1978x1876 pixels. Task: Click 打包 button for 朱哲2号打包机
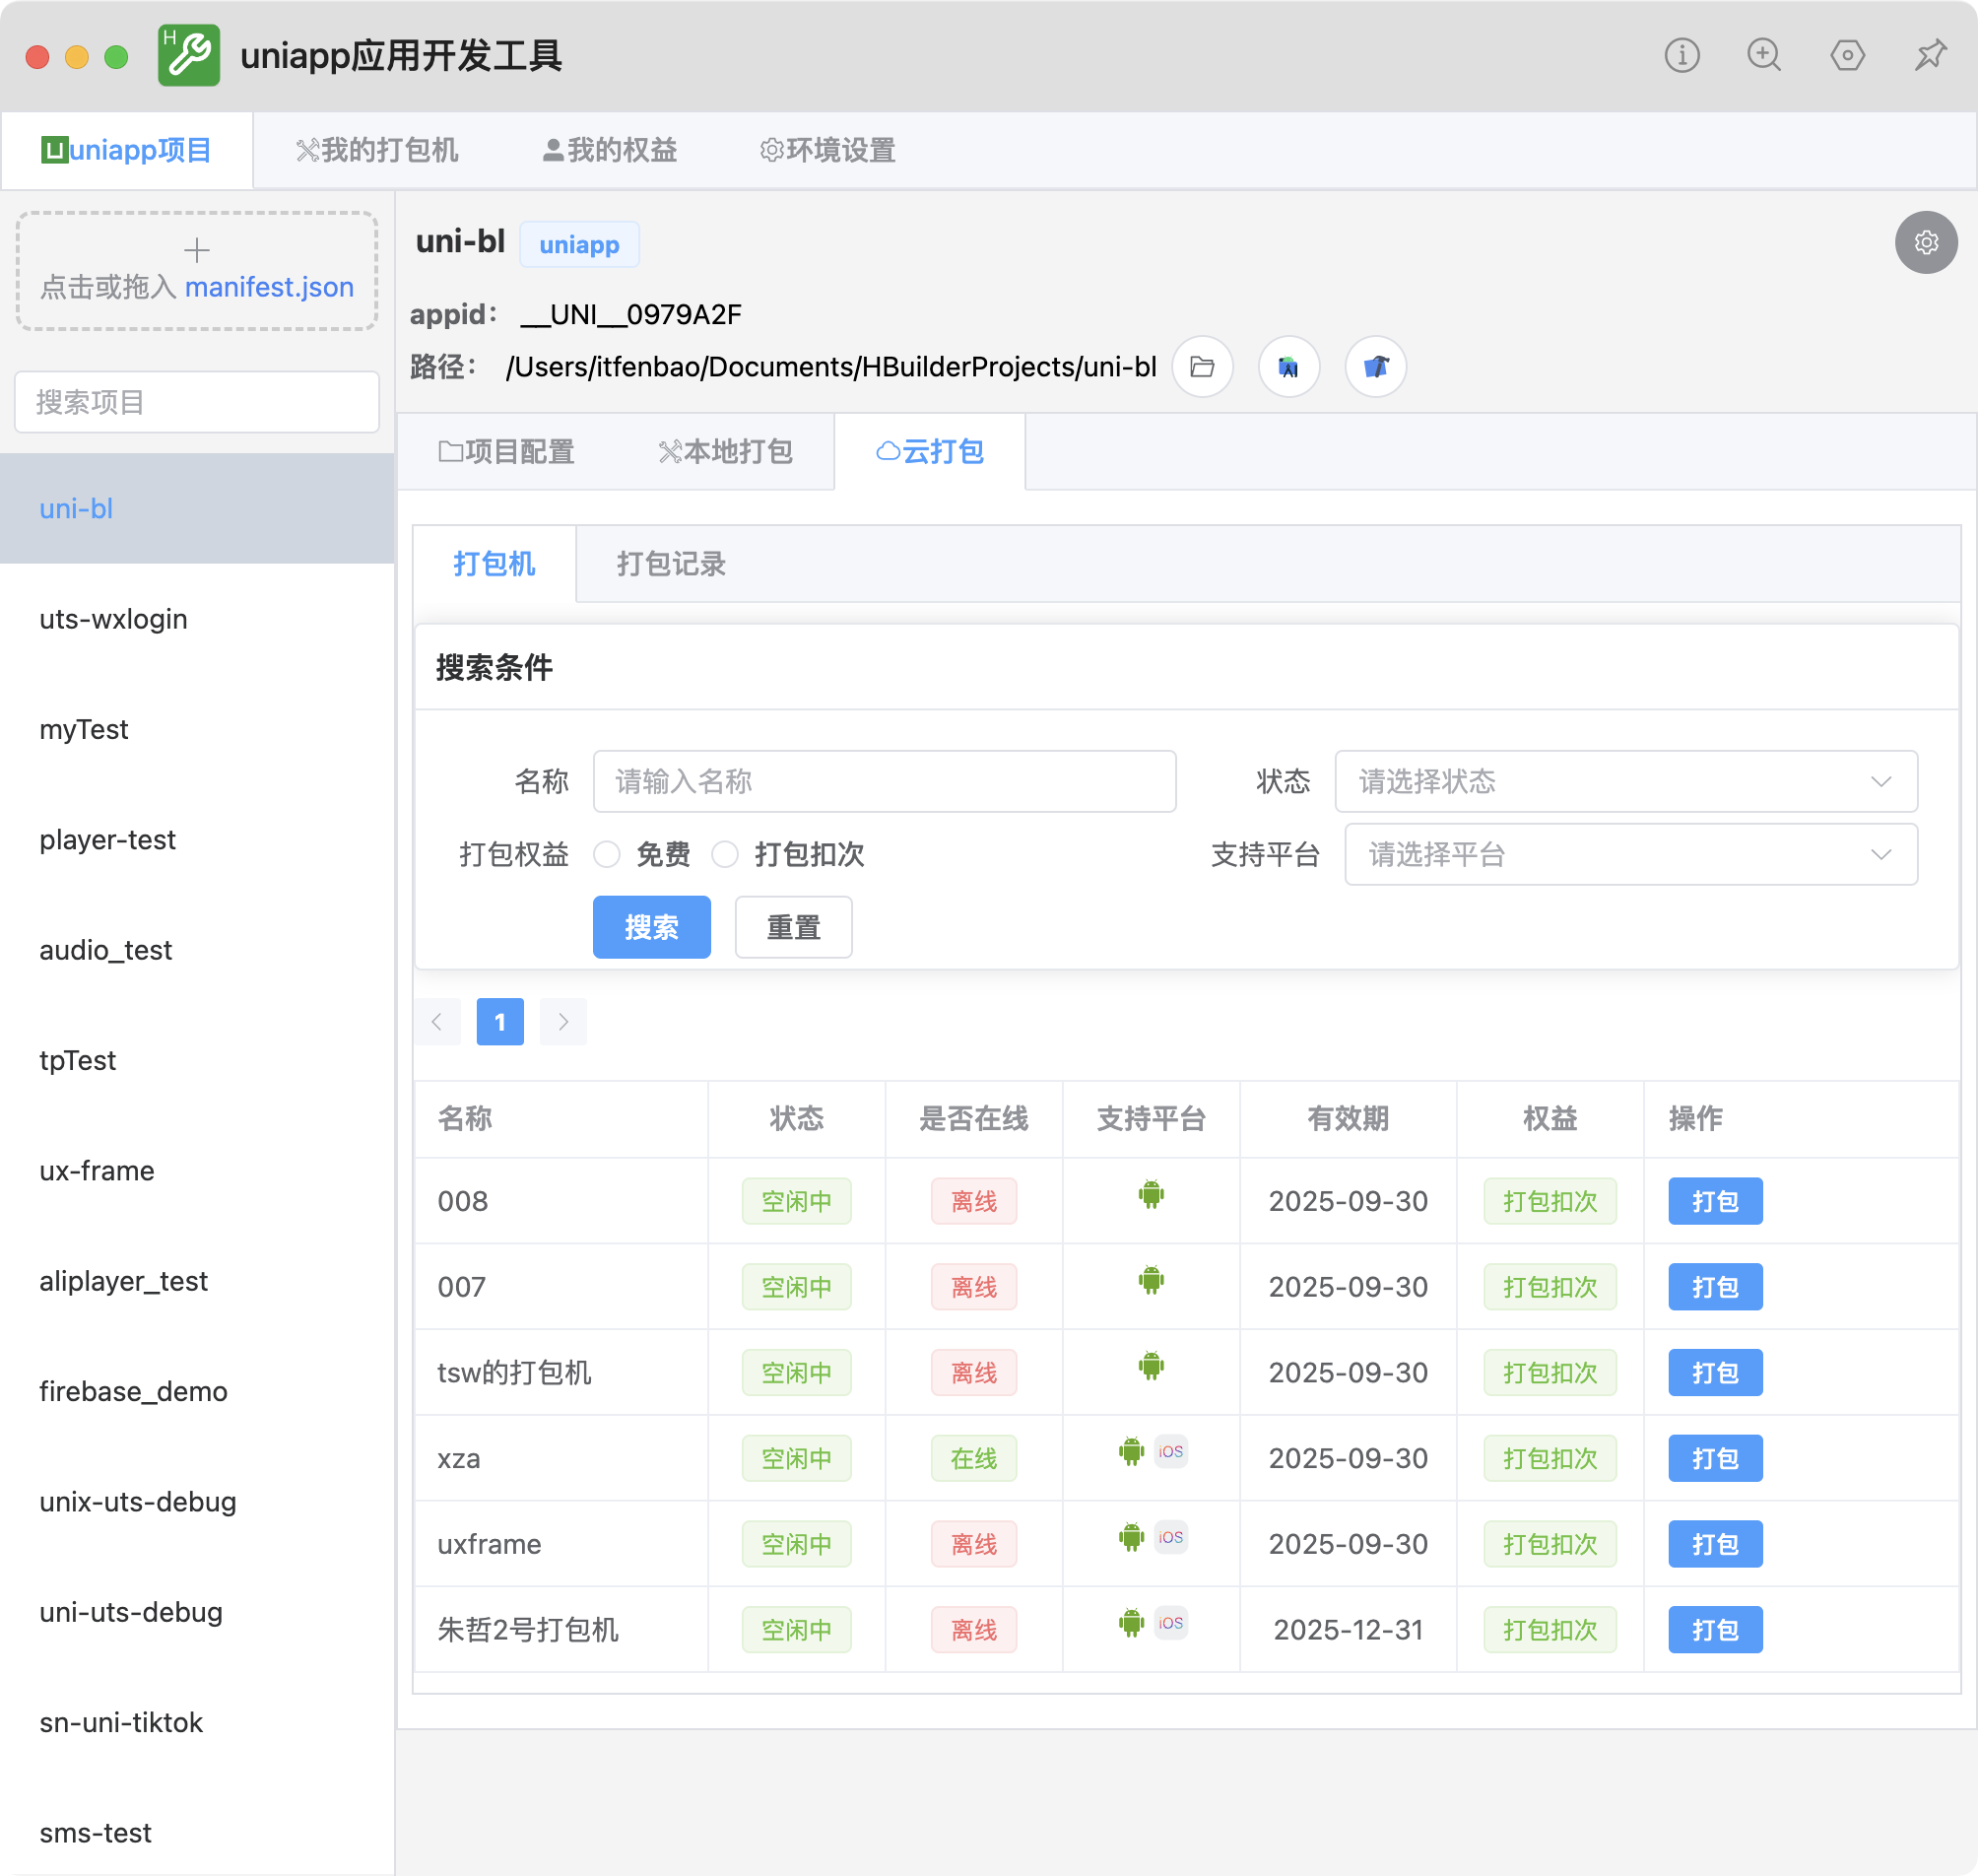[x=1715, y=1631]
